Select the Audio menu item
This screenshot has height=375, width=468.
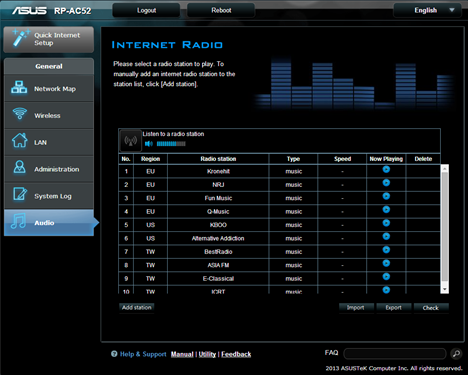[49, 223]
